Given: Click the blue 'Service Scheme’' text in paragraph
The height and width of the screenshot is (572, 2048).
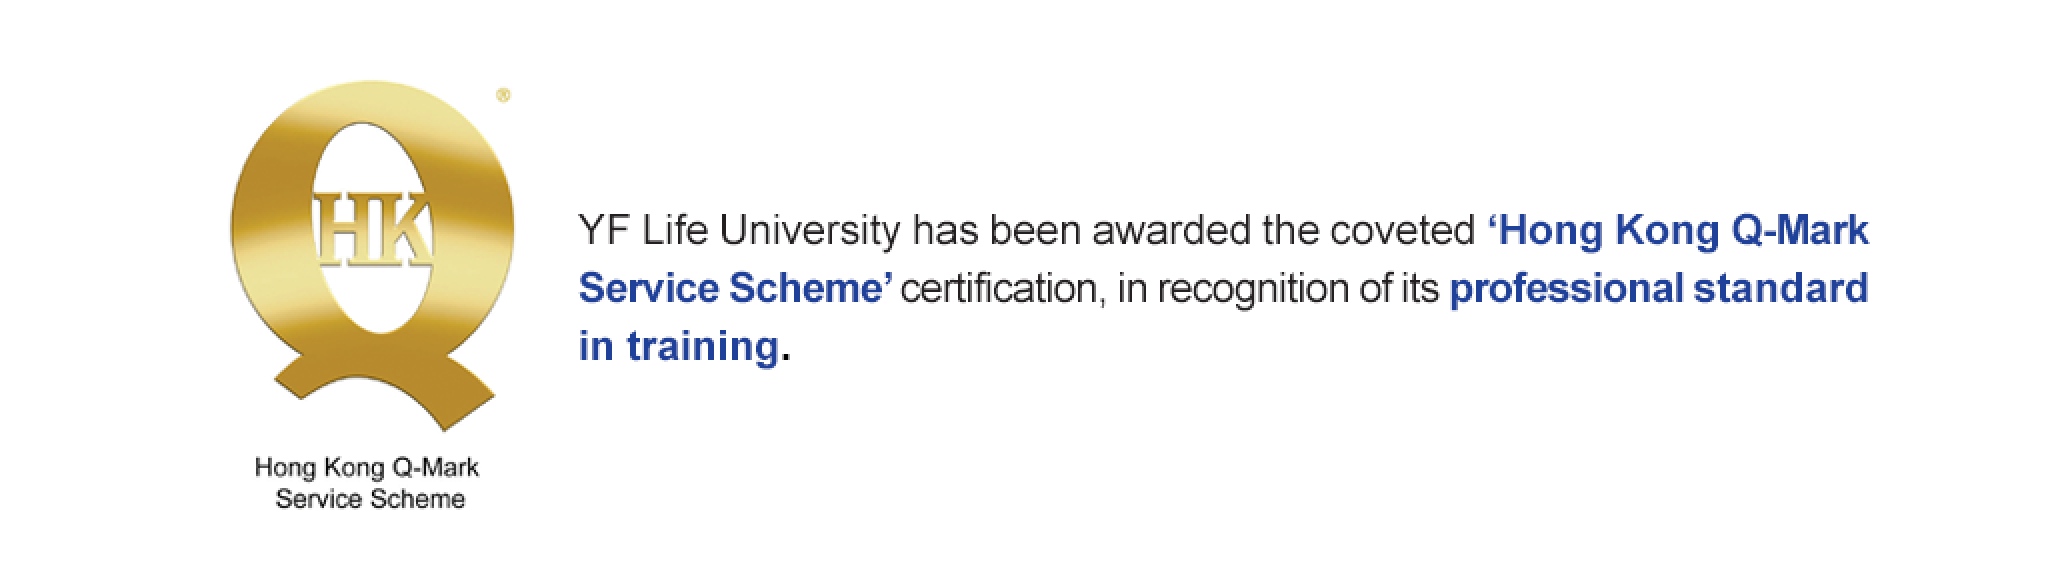Looking at the screenshot, I should [740, 289].
